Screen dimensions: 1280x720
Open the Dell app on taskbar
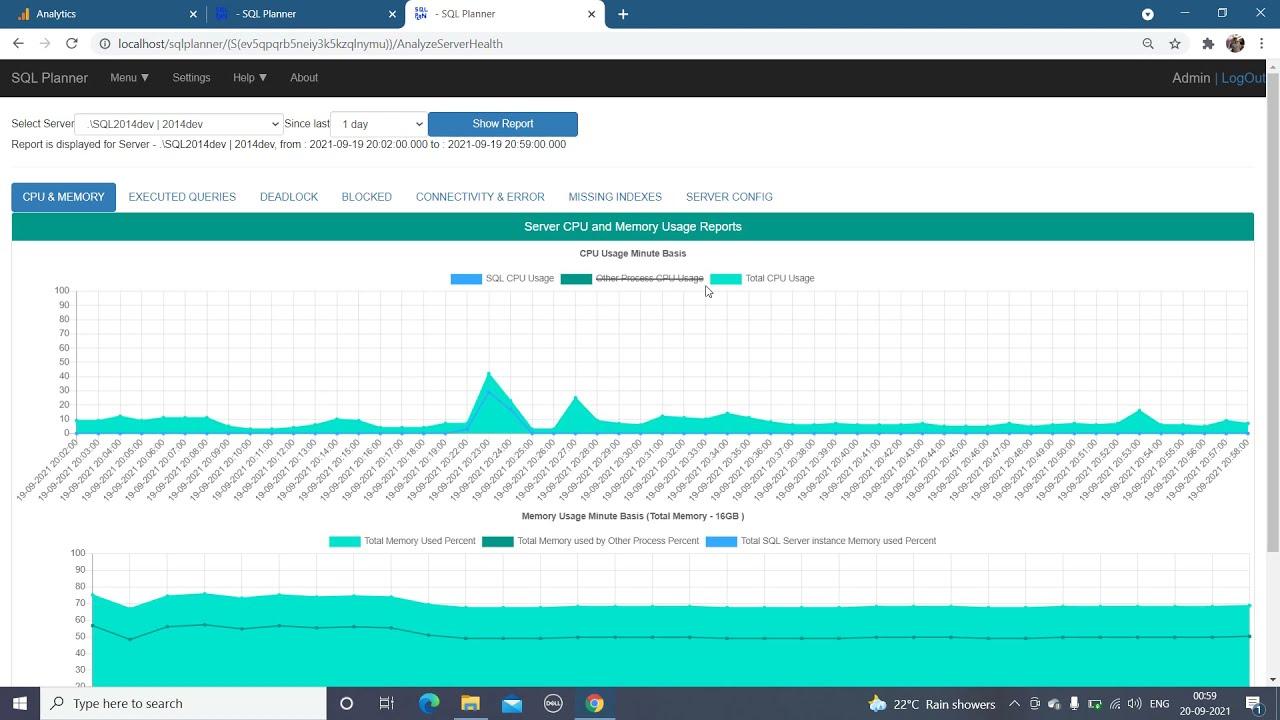pyautogui.click(x=553, y=704)
